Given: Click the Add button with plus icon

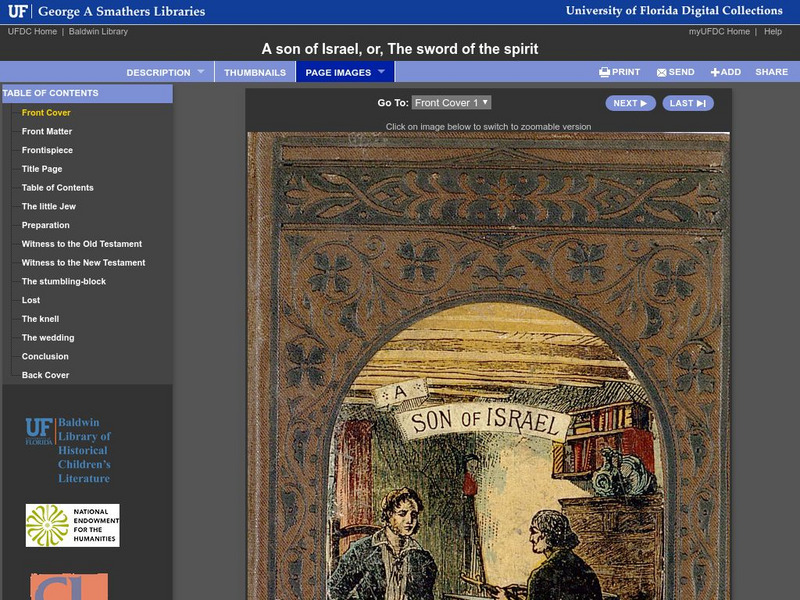Looking at the screenshot, I should pyautogui.click(x=726, y=72).
